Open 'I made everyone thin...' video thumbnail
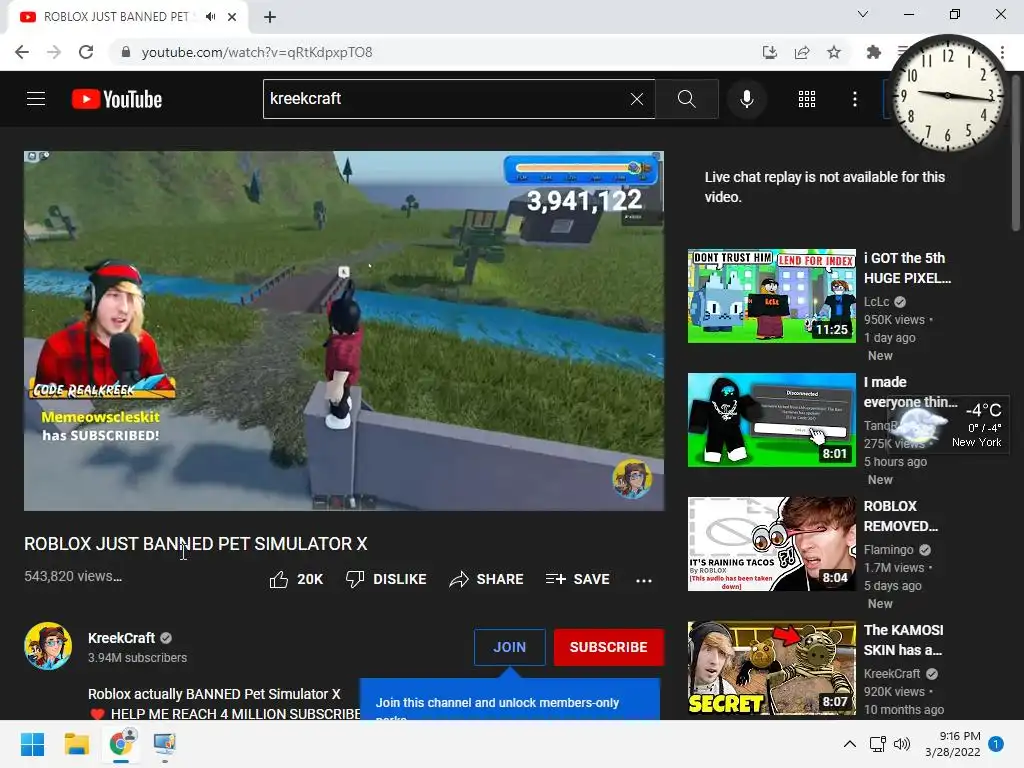1024x768 pixels. [x=771, y=419]
